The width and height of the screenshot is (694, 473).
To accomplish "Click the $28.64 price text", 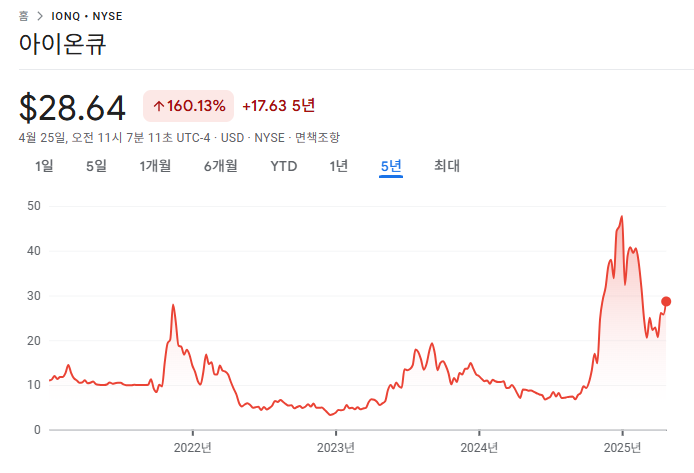I will 72,108.
